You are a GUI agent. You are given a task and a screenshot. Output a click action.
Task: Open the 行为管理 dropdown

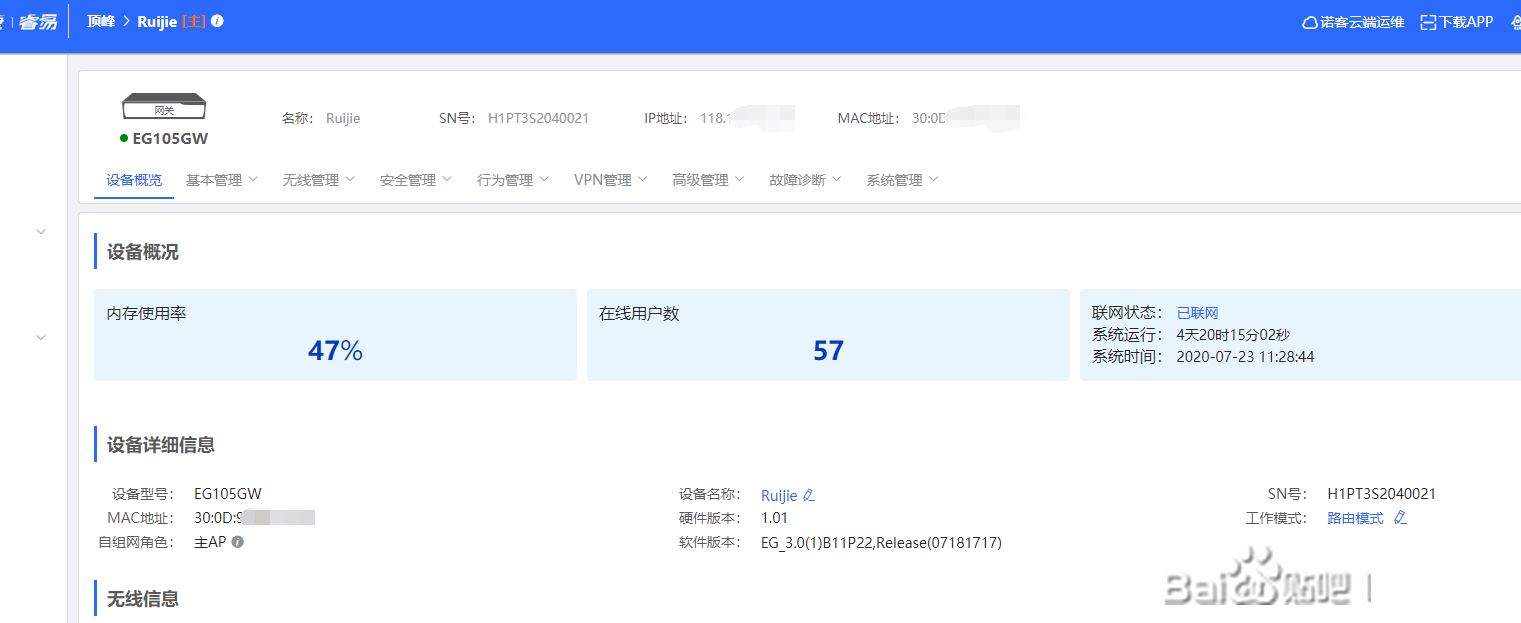[x=513, y=180]
